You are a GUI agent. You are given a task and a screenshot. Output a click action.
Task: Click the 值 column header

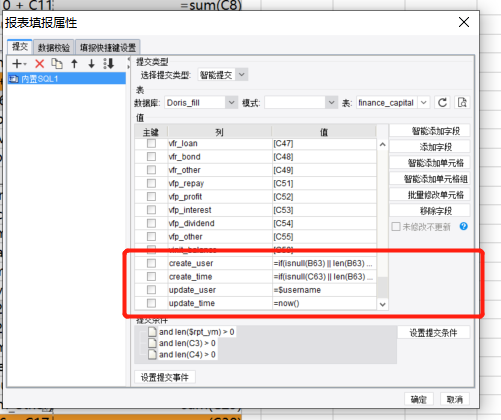click(324, 132)
